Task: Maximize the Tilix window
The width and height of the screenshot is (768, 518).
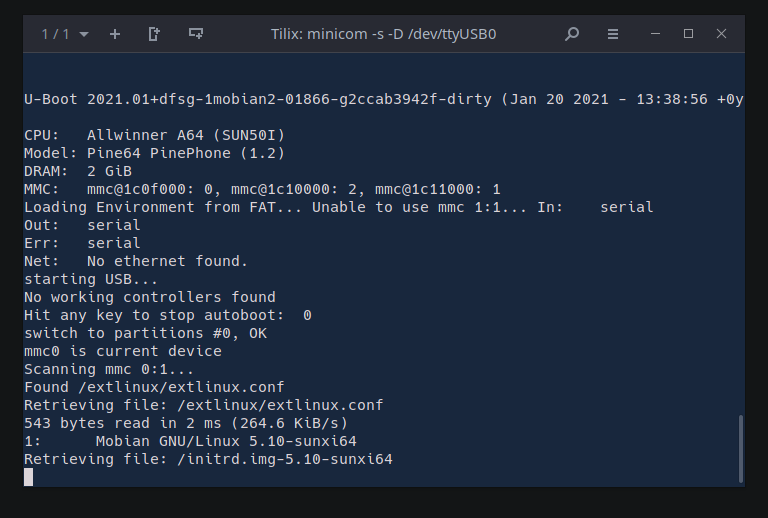Action: [x=688, y=34]
